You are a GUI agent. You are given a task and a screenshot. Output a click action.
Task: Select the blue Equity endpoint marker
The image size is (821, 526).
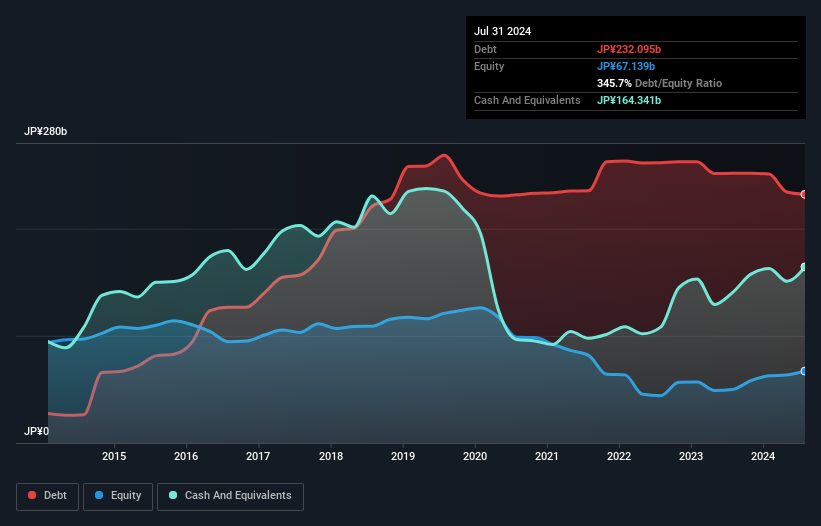[804, 371]
